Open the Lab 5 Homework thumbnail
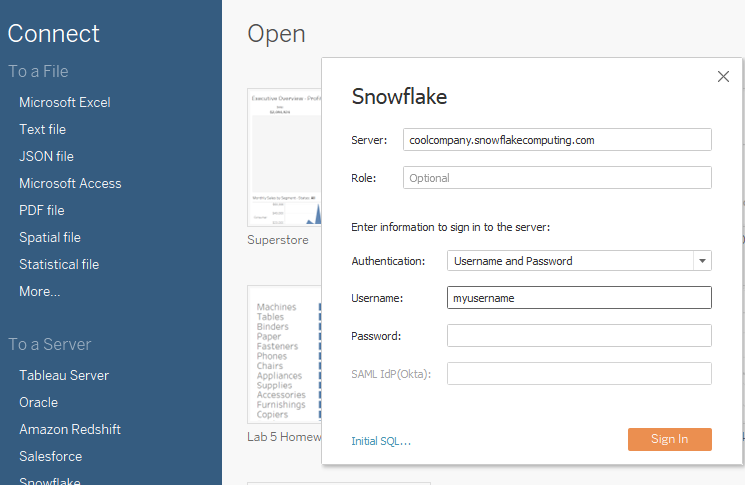This screenshot has width=745, height=485. (285, 354)
